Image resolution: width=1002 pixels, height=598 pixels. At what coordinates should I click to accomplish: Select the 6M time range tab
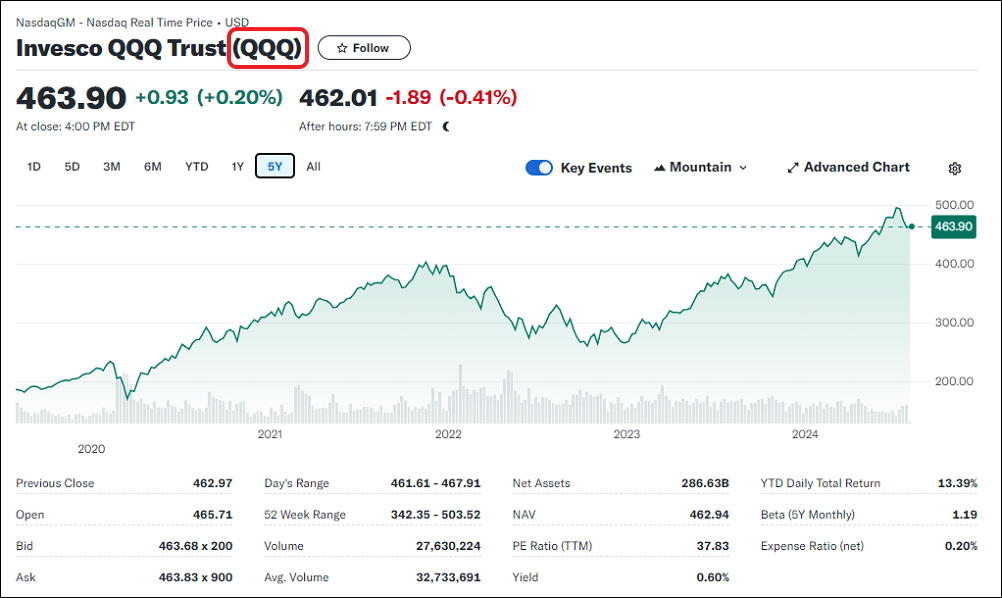[153, 167]
